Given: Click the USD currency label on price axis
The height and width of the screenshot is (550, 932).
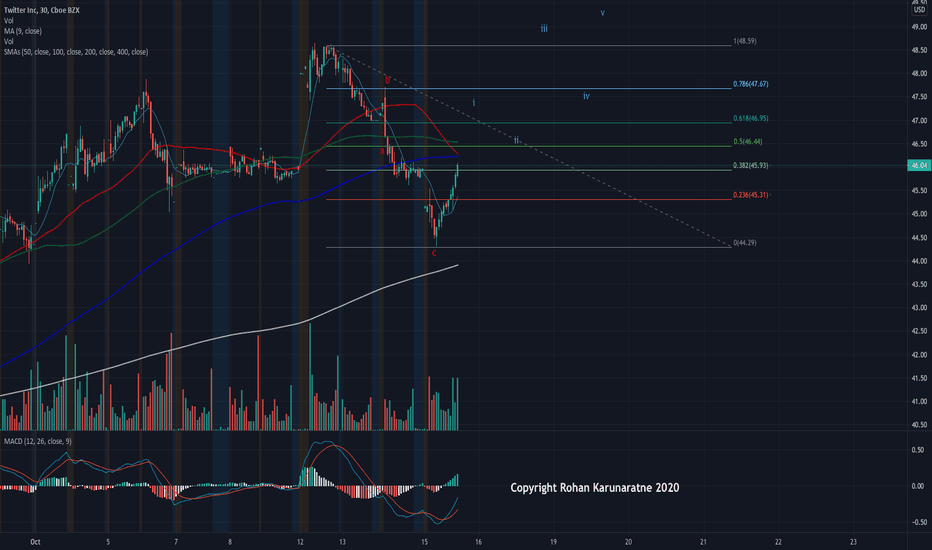Looking at the screenshot, I should [x=920, y=10].
